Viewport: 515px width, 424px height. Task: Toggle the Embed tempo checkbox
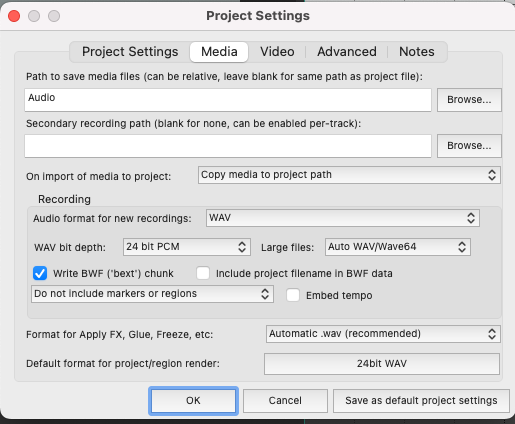[x=293, y=295]
